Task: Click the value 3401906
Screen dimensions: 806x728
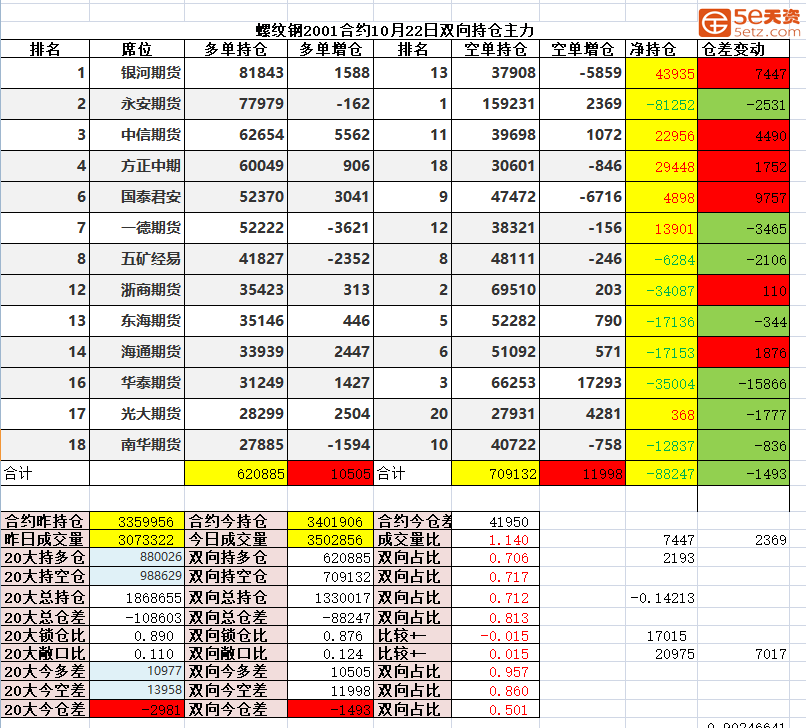Action: point(331,521)
